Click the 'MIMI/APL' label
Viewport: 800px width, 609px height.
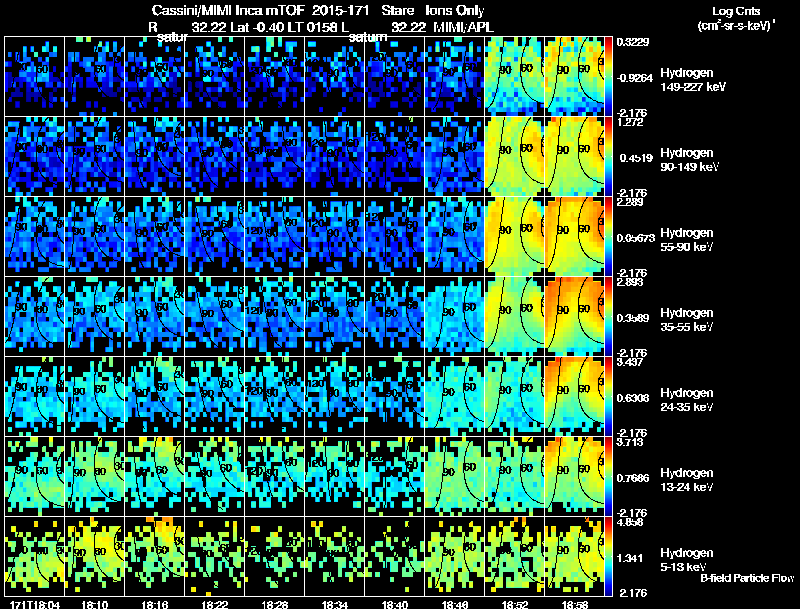point(463,28)
